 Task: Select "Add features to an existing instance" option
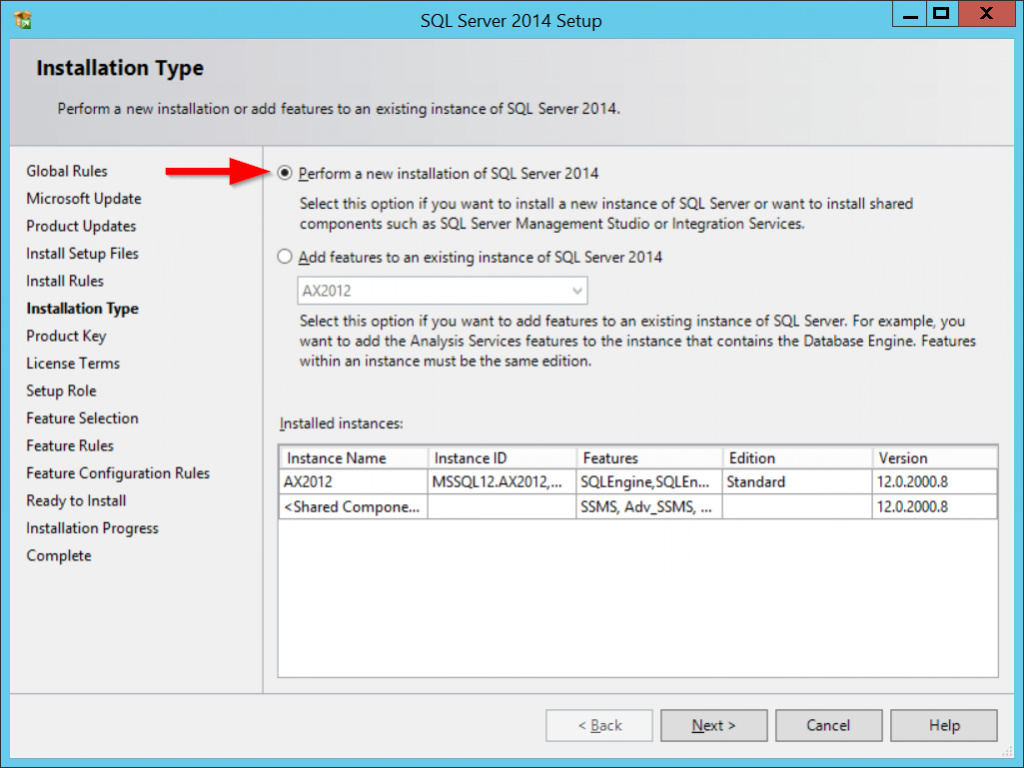click(x=284, y=257)
